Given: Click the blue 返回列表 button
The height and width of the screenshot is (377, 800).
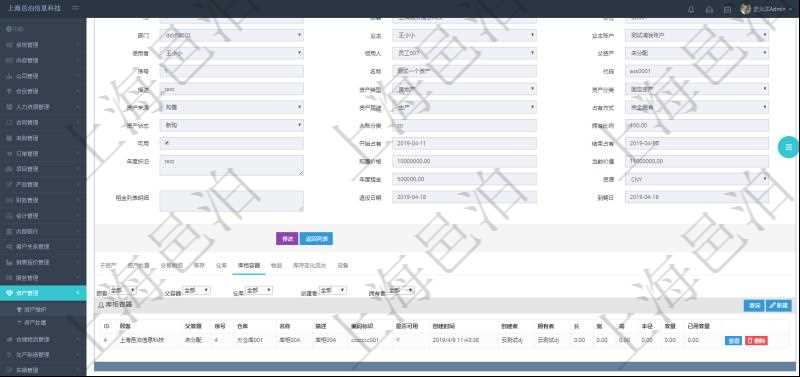Looking at the screenshot, I should pyautogui.click(x=316, y=238).
